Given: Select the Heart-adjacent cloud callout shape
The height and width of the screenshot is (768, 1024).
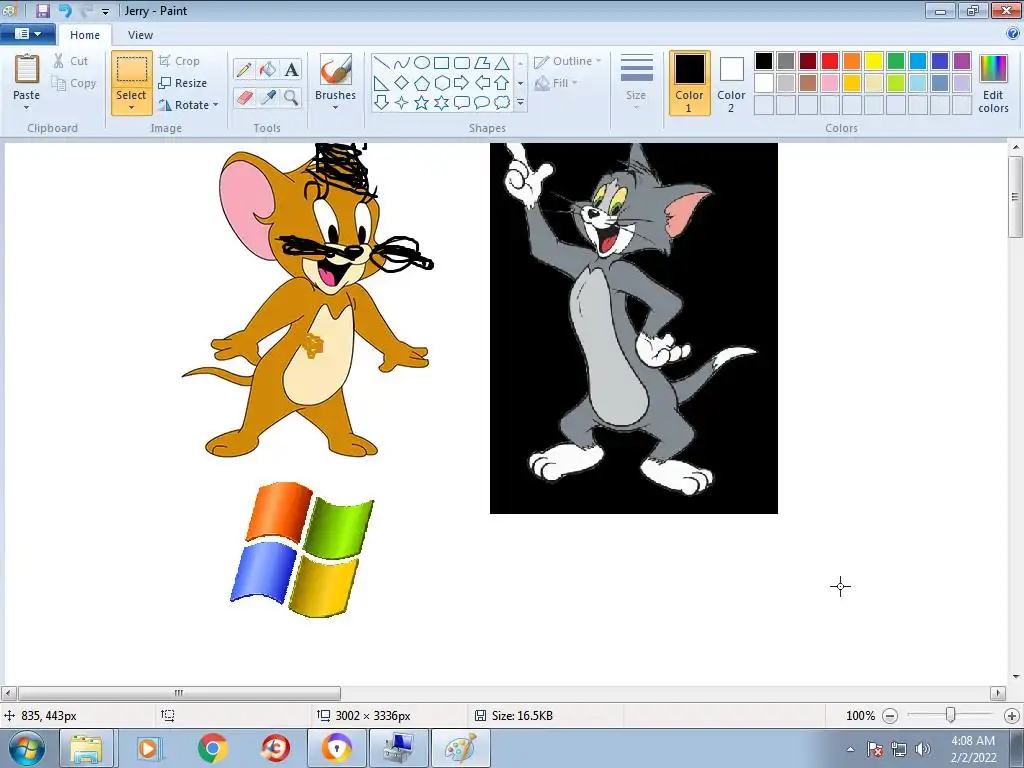Looking at the screenshot, I should (x=502, y=103).
